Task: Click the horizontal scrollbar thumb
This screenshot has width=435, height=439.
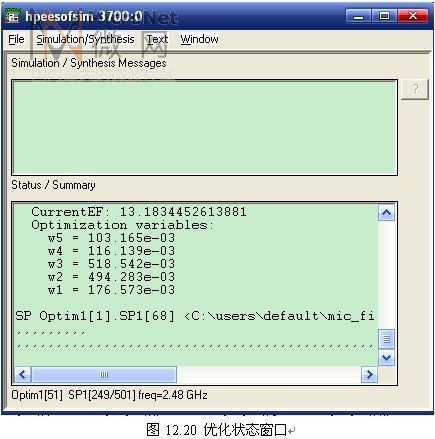Action: point(104,375)
